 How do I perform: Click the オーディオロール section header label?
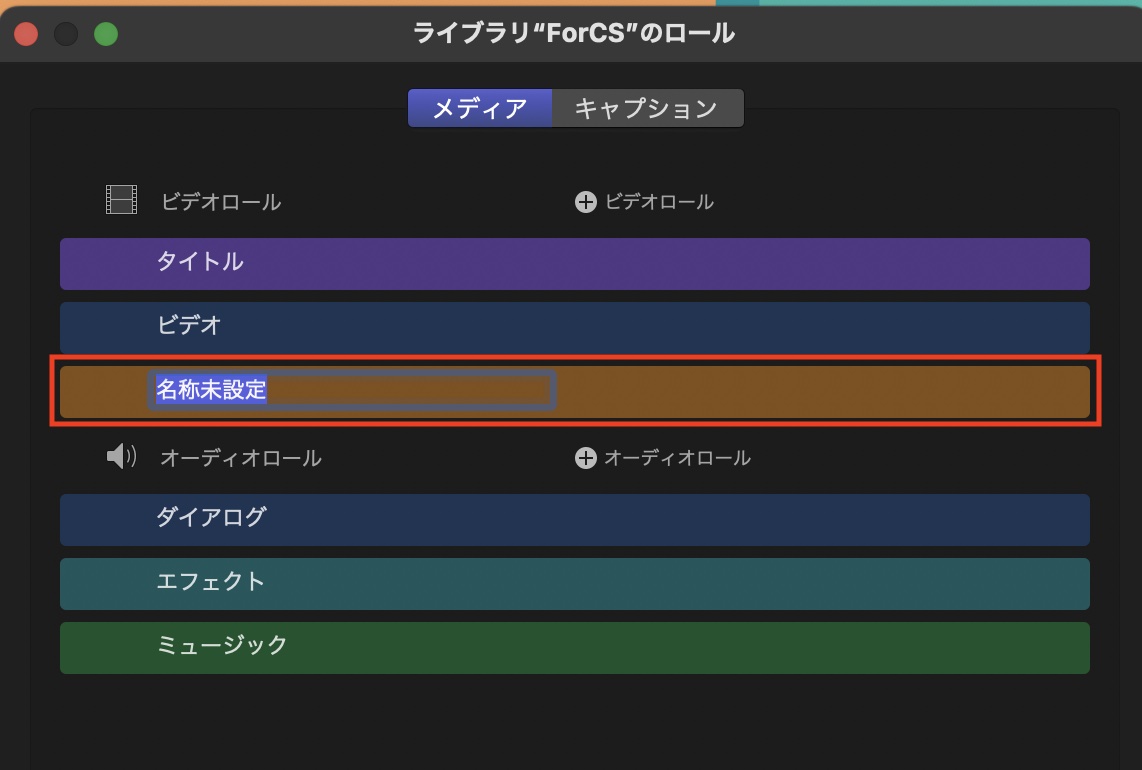click(241, 458)
